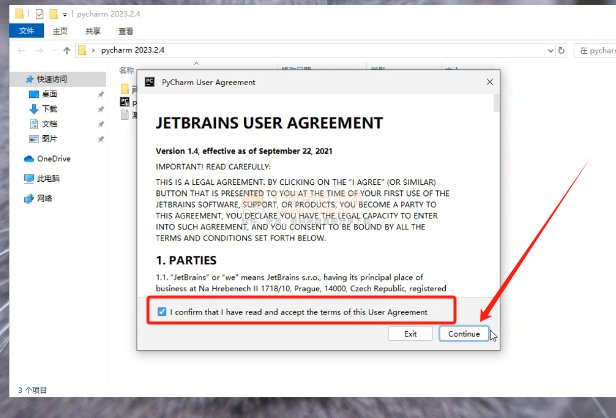Open the quick access toolbar customize dropdown
616x418 pixels.
coord(65,15)
